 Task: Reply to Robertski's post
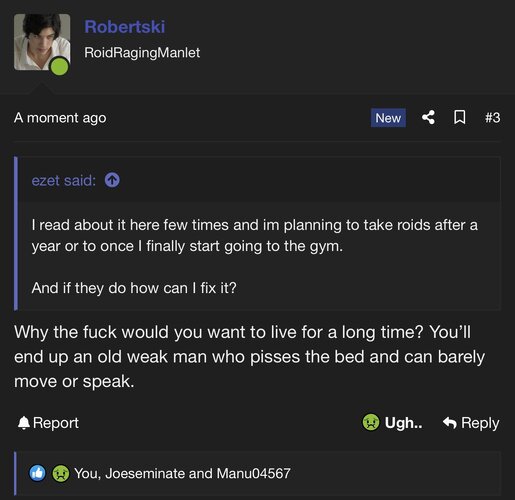click(471, 423)
